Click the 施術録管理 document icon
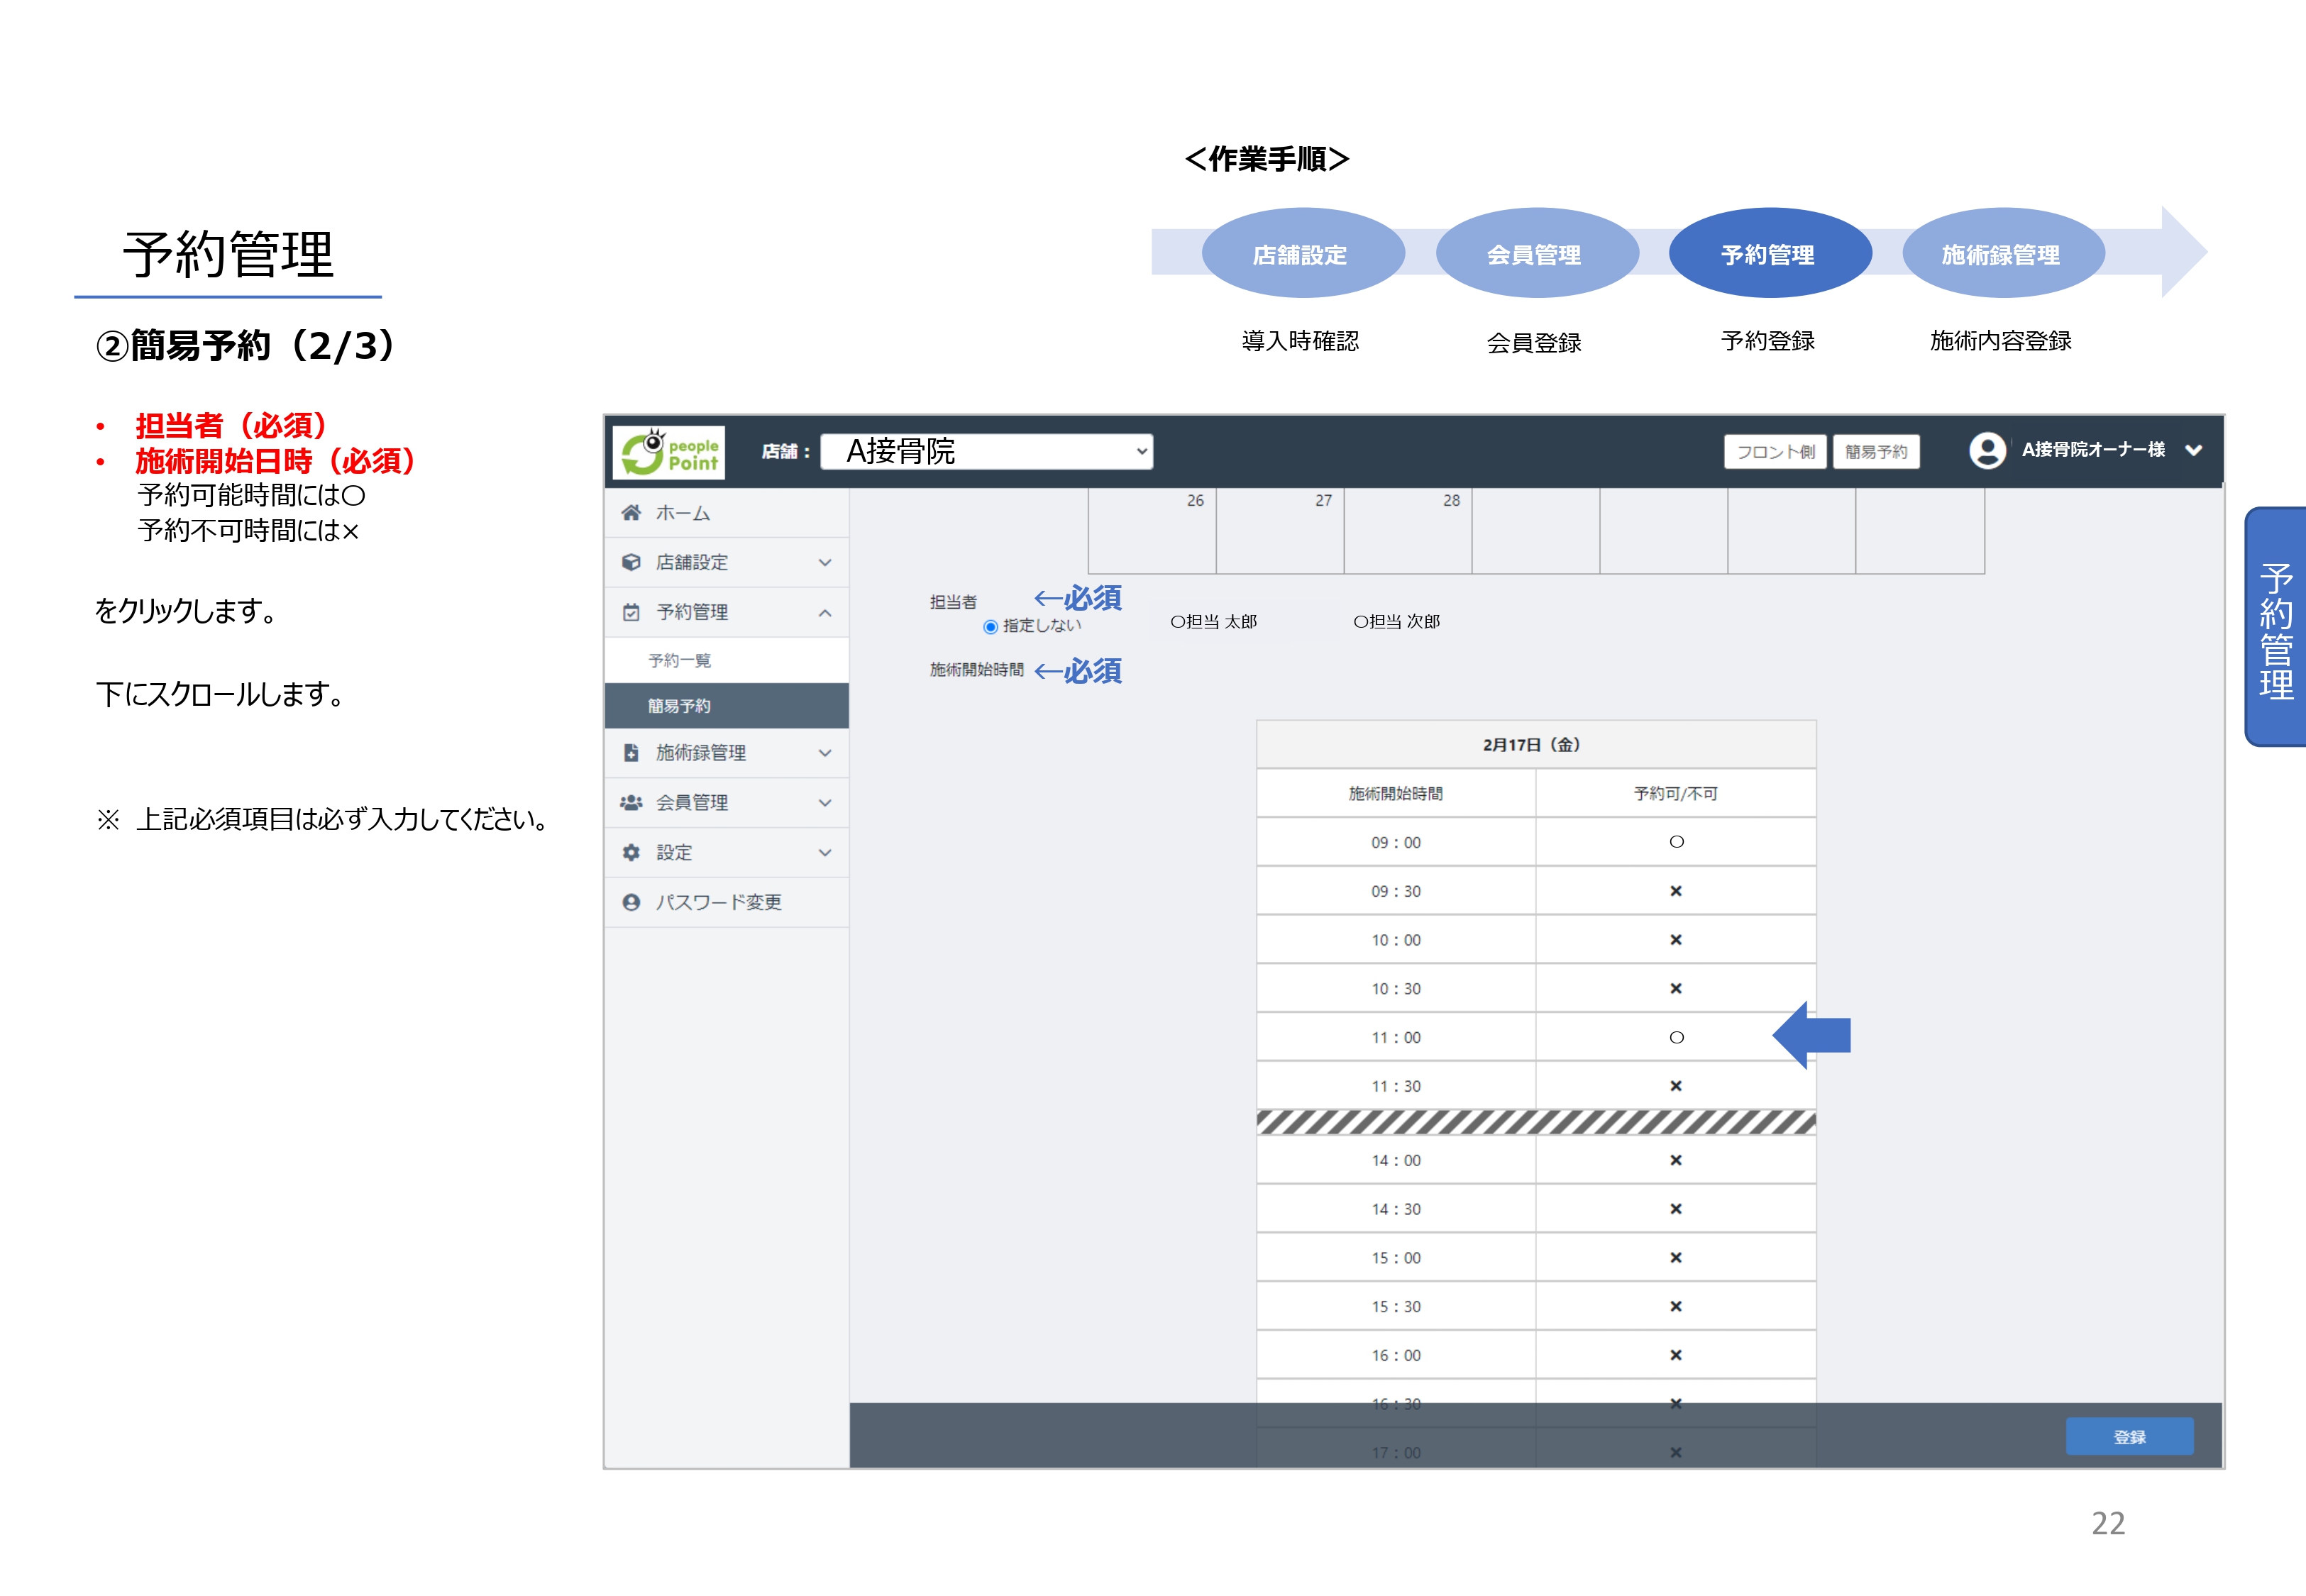 pos(631,753)
